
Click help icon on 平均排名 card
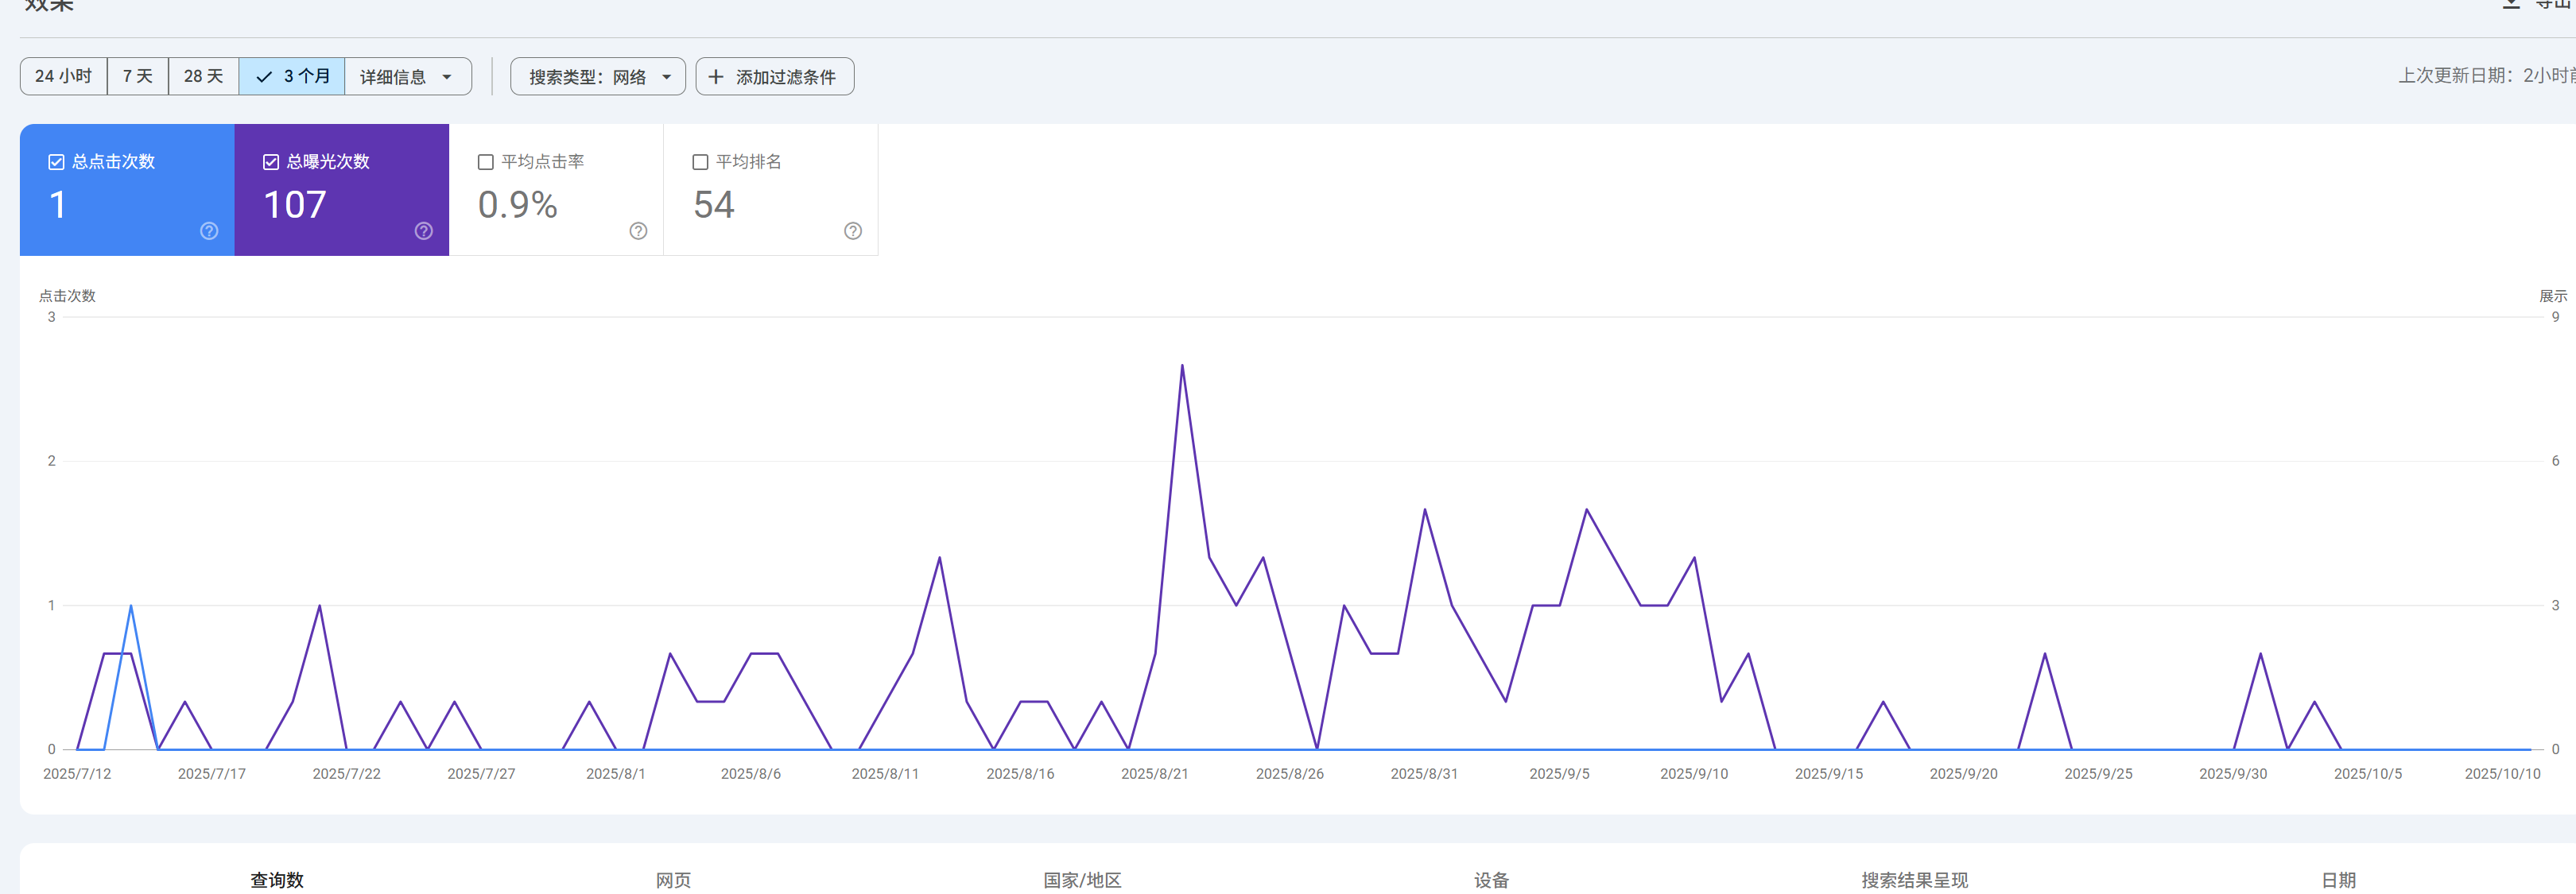tap(853, 231)
